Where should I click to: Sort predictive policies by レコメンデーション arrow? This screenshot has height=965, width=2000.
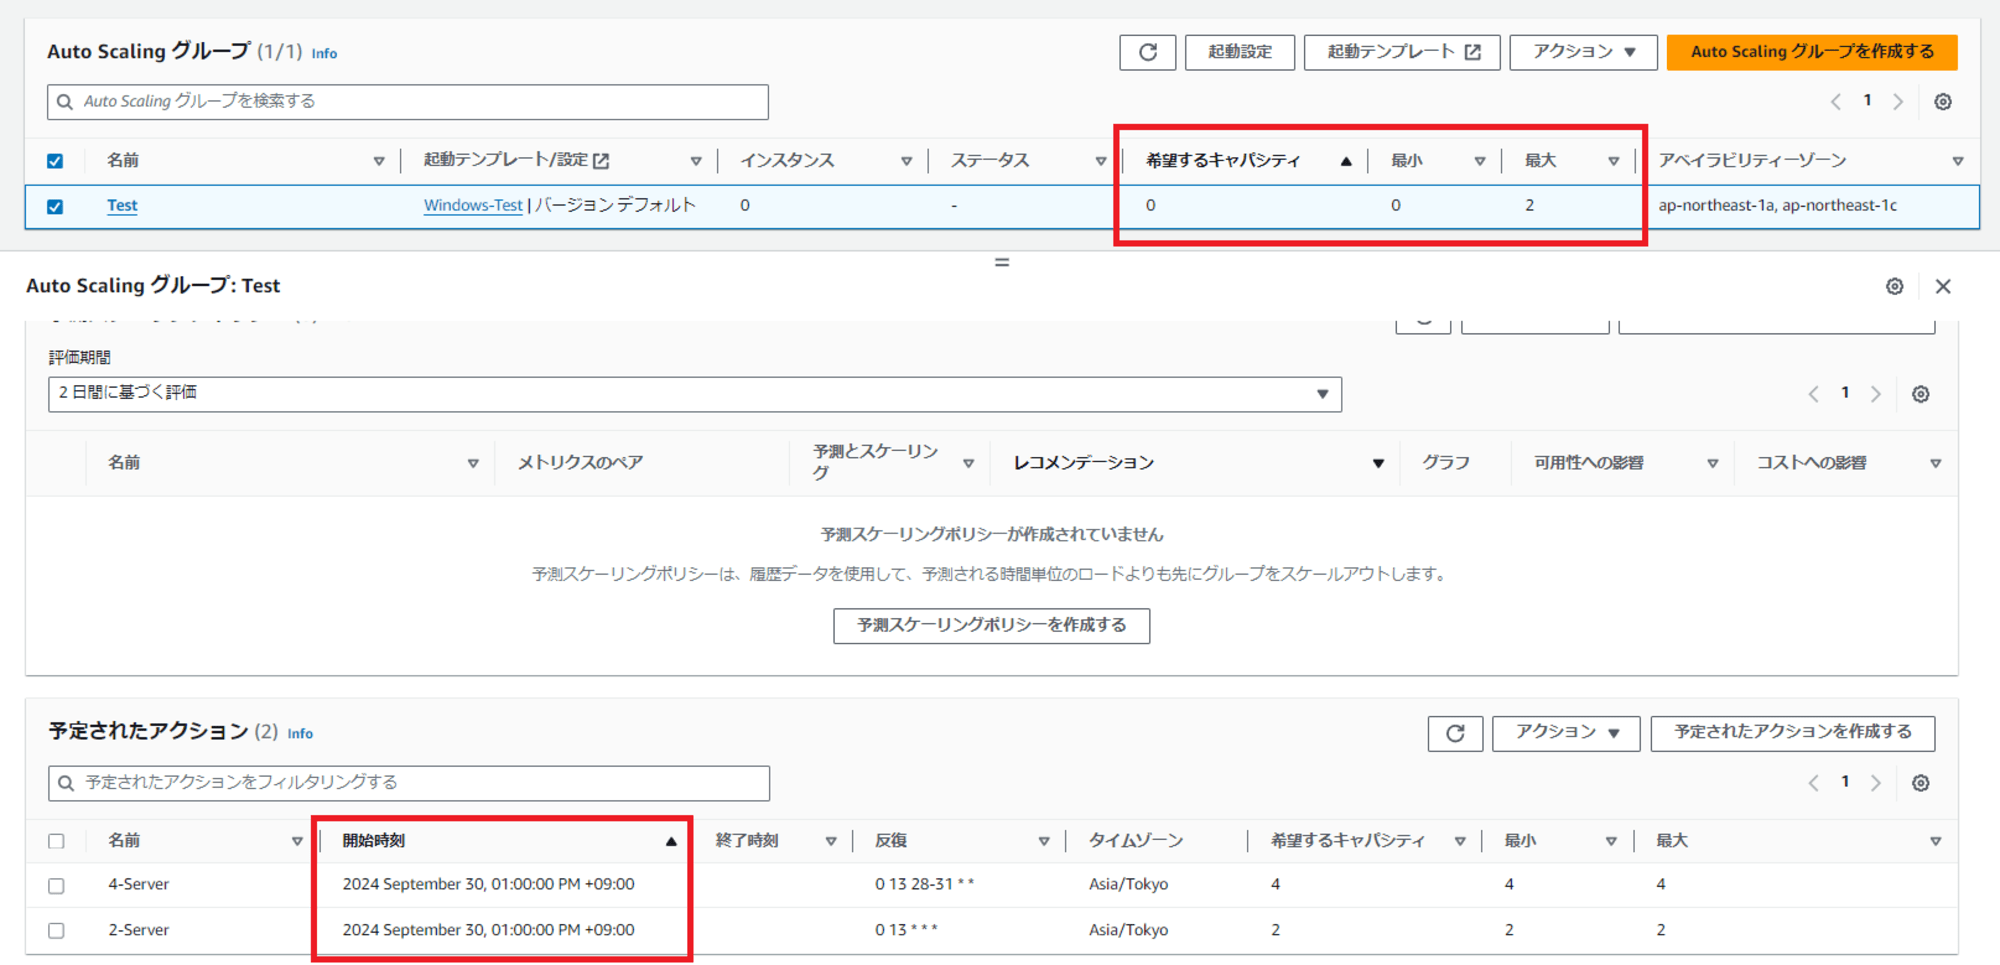[1378, 463]
